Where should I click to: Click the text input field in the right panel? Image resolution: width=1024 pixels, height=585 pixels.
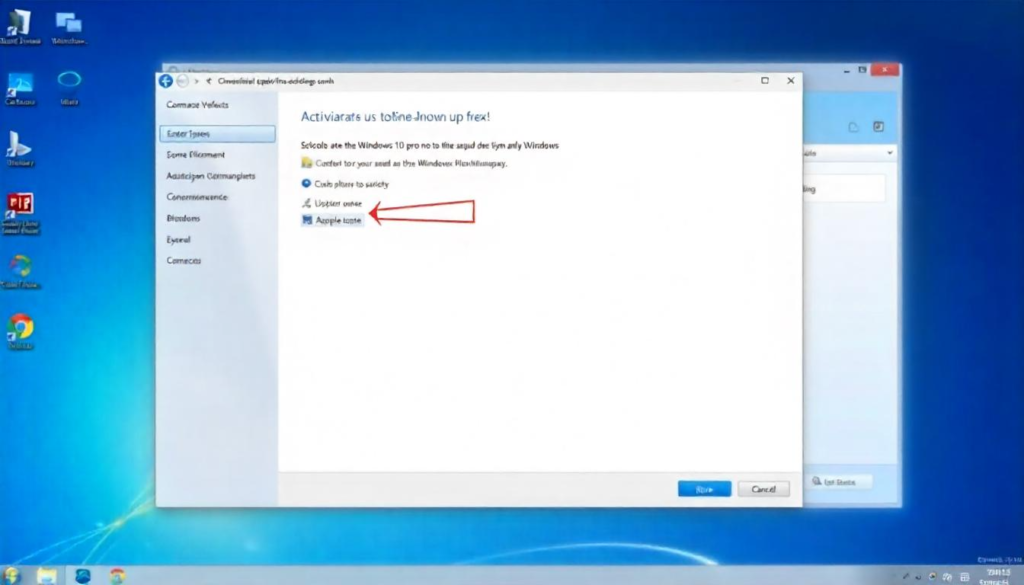pyautogui.click(x=844, y=189)
